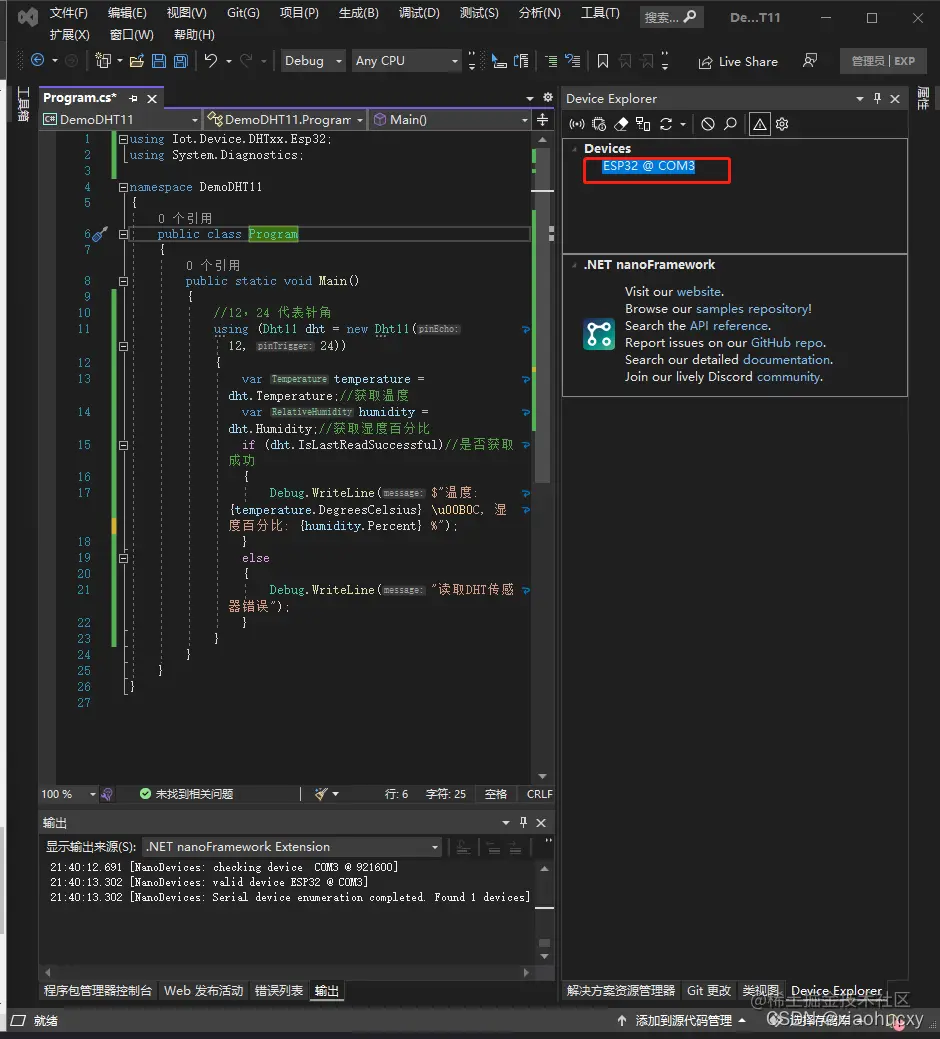940x1039 pixels.
Task: Switch to the 程序包管理器控制台 tab
Action: [x=98, y=991]
